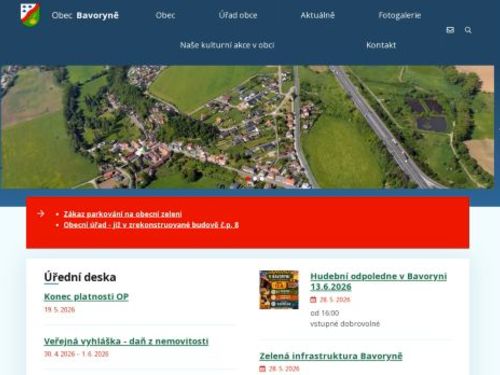This screenshot has height=375, width=500.
Task: Click the Bavoryně coat of arms logo
Action: [30, 15]
